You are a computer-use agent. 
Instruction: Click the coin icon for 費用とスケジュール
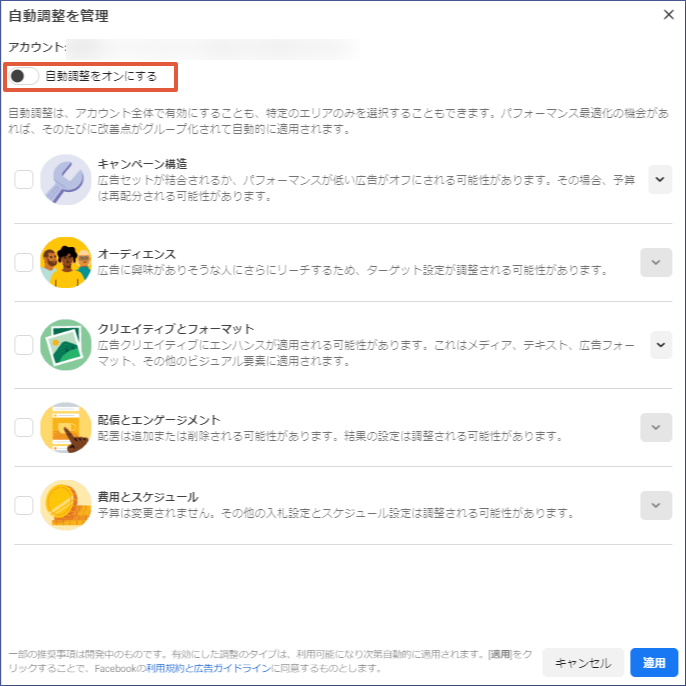click(x=66, y=505)
